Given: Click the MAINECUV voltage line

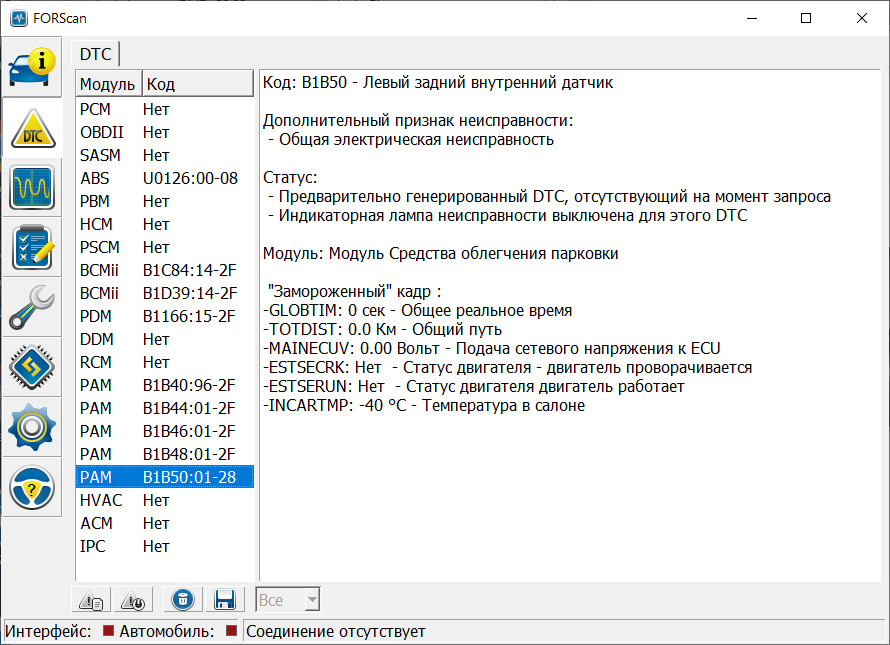Looking at the screenshot, I should click(x=492, y=349).
